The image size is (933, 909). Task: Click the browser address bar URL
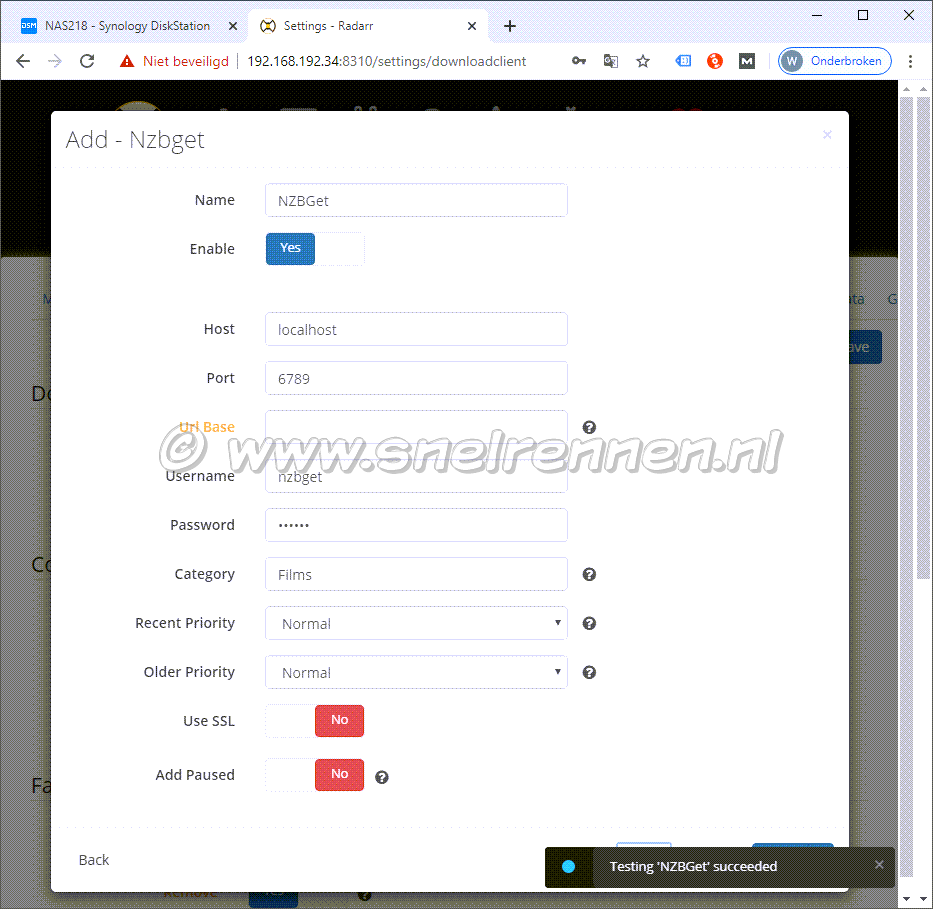387,61
